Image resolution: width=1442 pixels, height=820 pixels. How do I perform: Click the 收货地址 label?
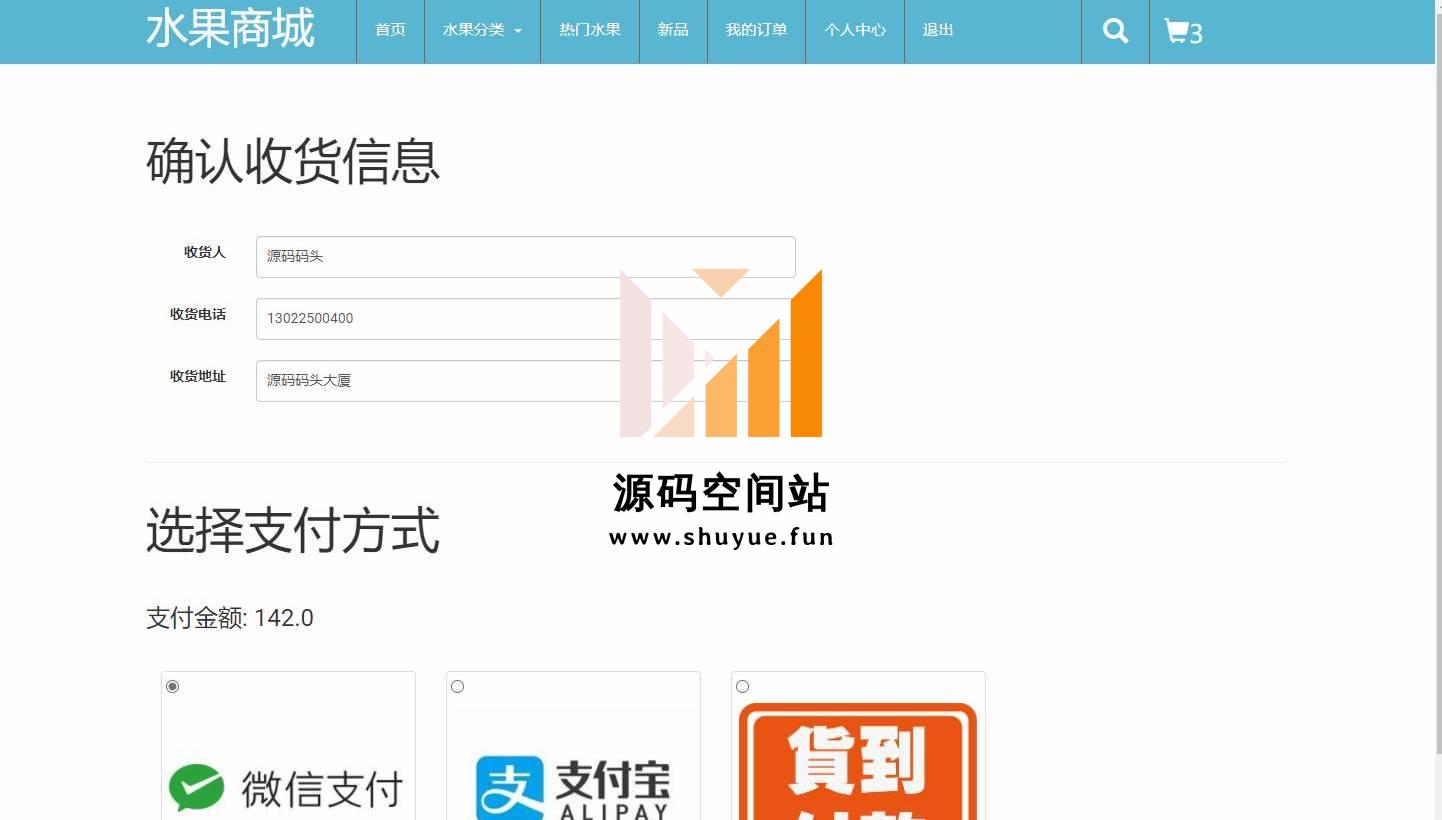(x=198, y=376)
